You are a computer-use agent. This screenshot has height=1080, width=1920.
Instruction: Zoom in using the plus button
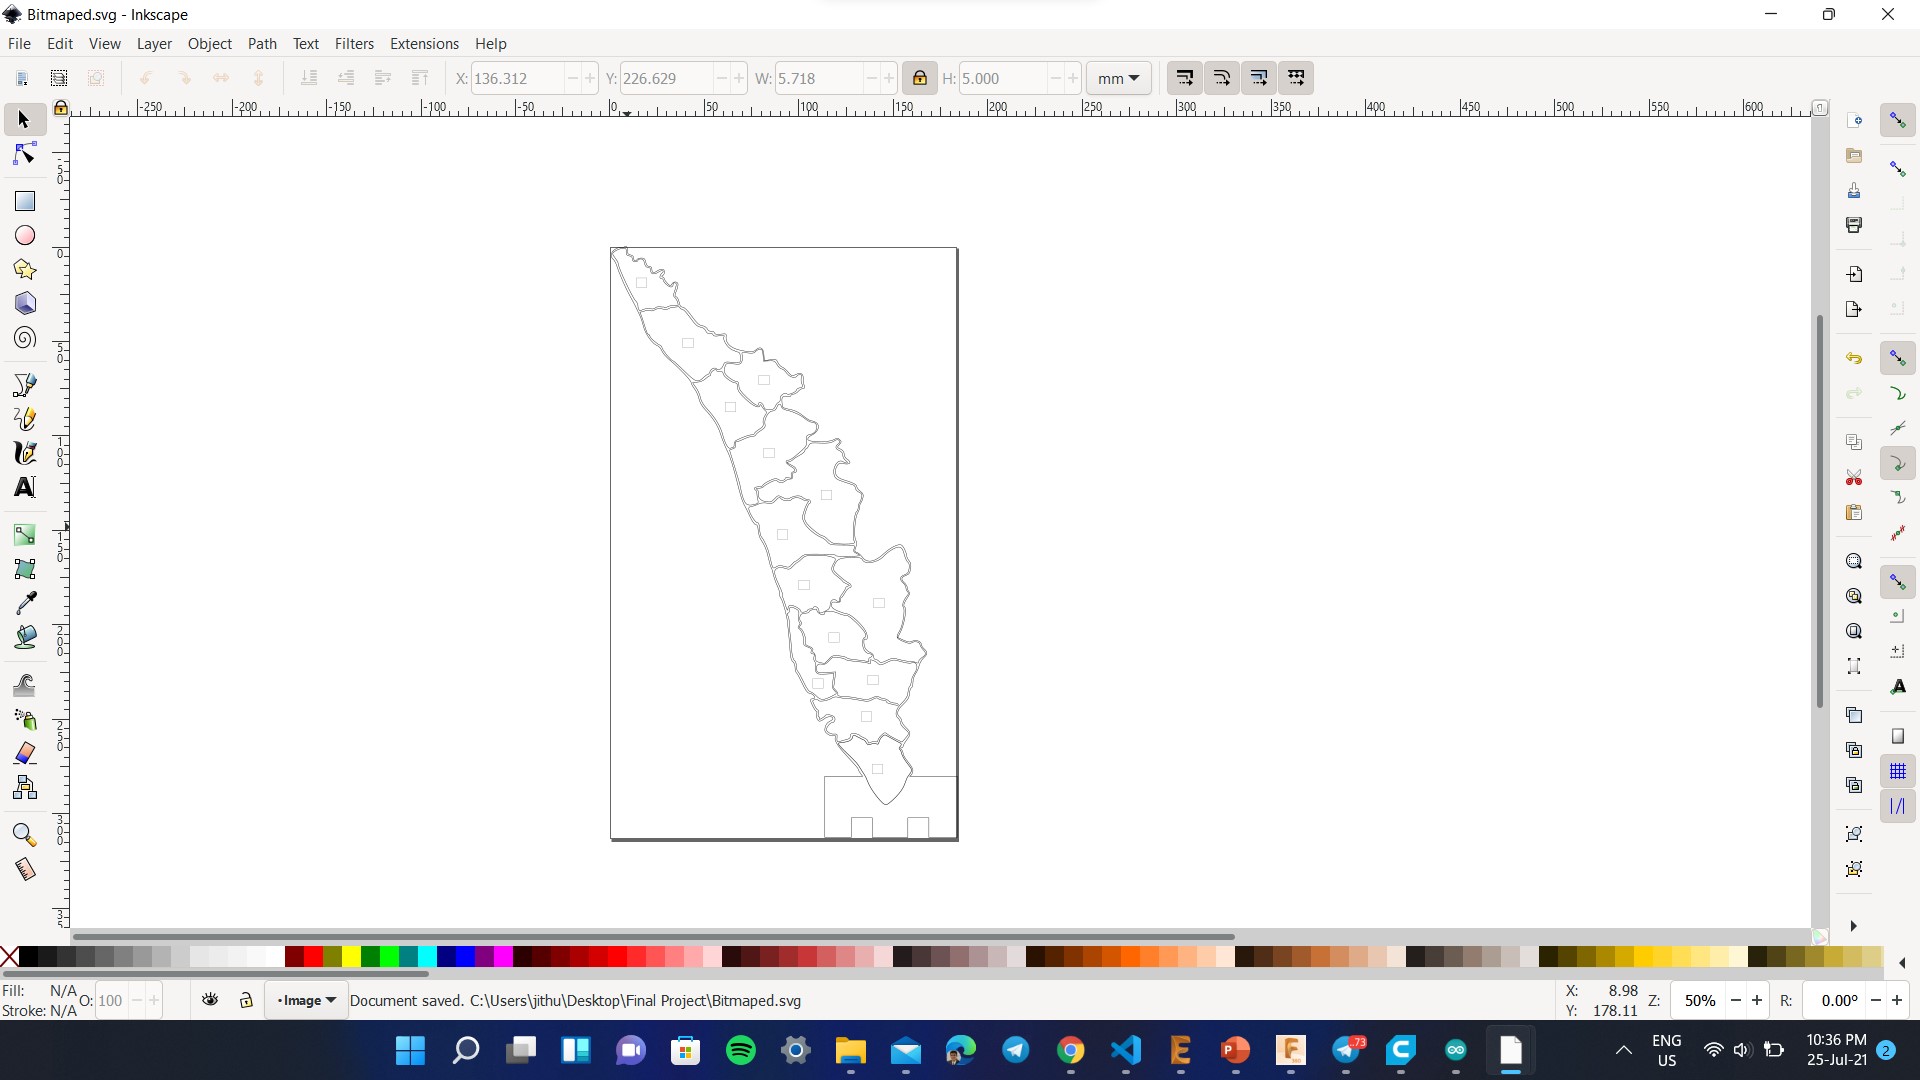click(x=1757, y=1000)
